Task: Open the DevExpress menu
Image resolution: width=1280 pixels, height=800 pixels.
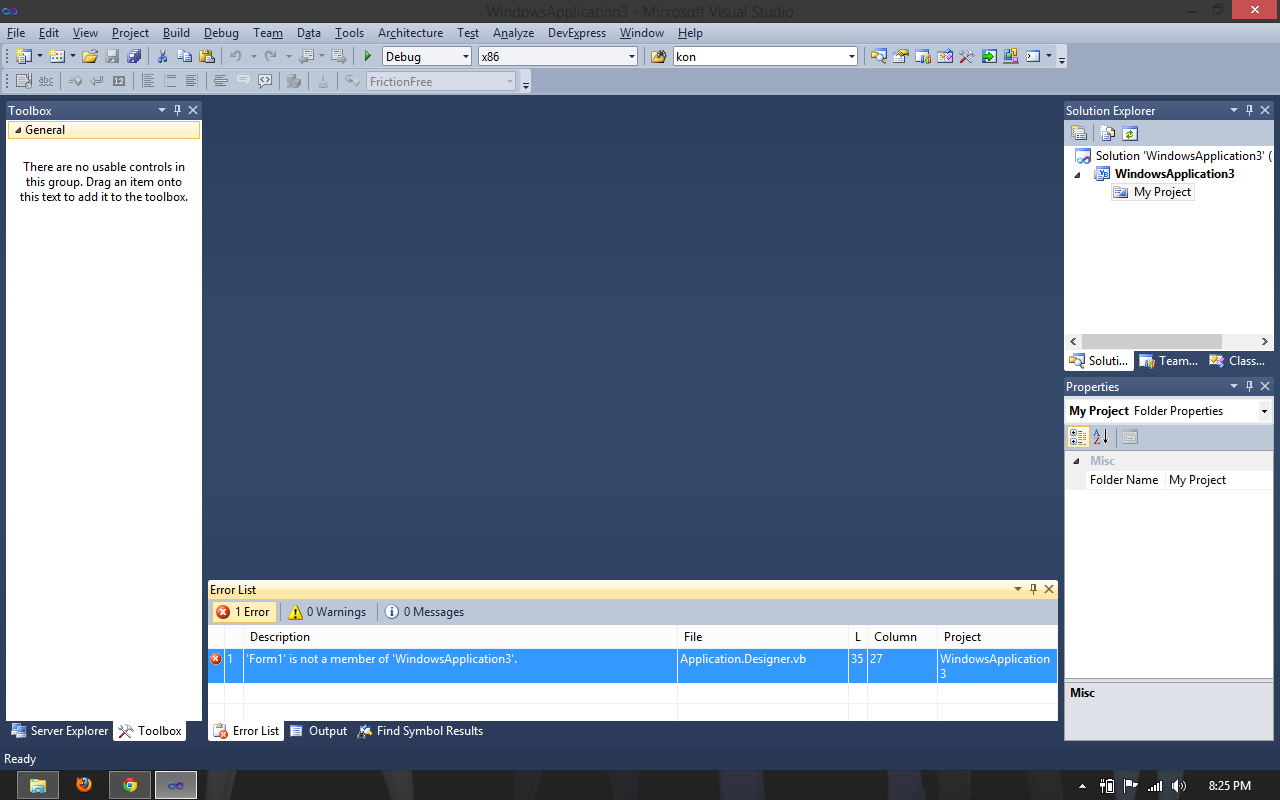Action: (x=577, y=33)
